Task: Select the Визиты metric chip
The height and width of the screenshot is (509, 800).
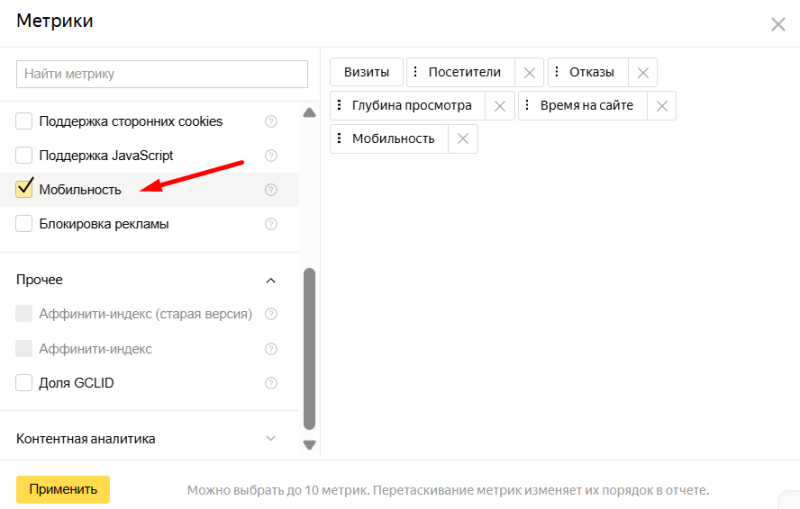Action: click(x=366, y=72)
